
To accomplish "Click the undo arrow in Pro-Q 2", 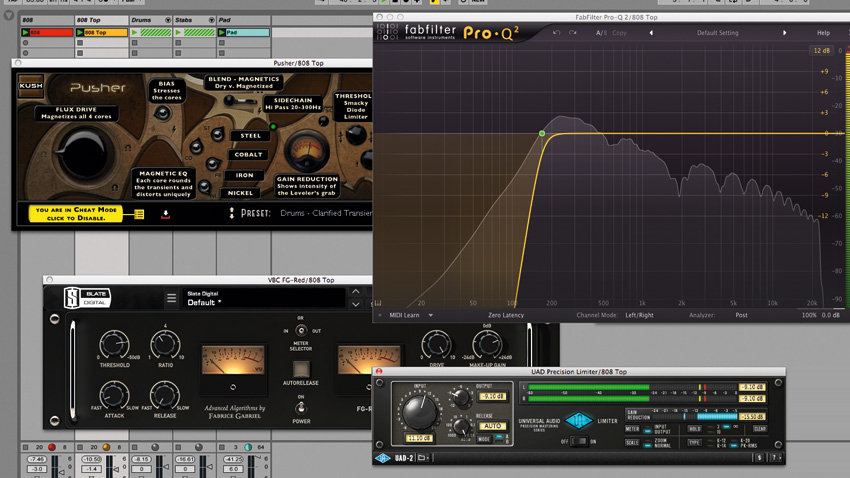I will (557, 33).
